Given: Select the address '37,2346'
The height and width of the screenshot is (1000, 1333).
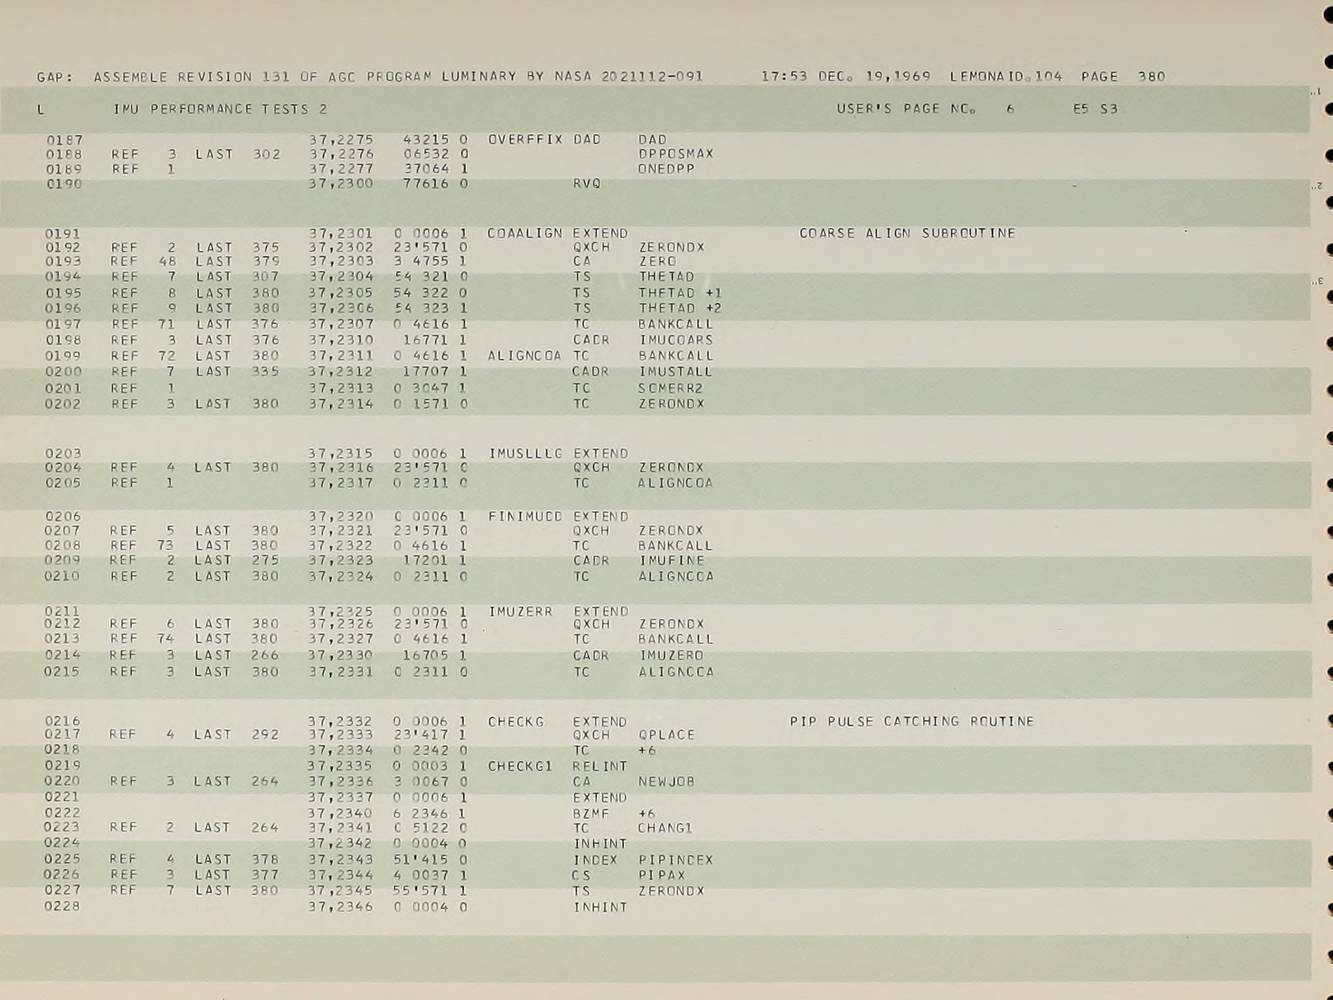Looking at the screenshot, I should [x=340, y=907].
